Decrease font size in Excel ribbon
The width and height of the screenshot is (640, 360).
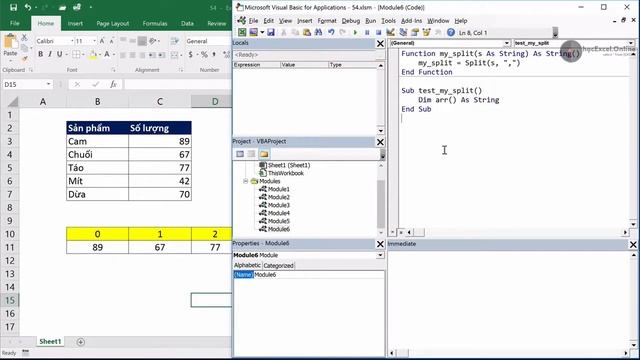pyautogui.click(x=111, y=41)
